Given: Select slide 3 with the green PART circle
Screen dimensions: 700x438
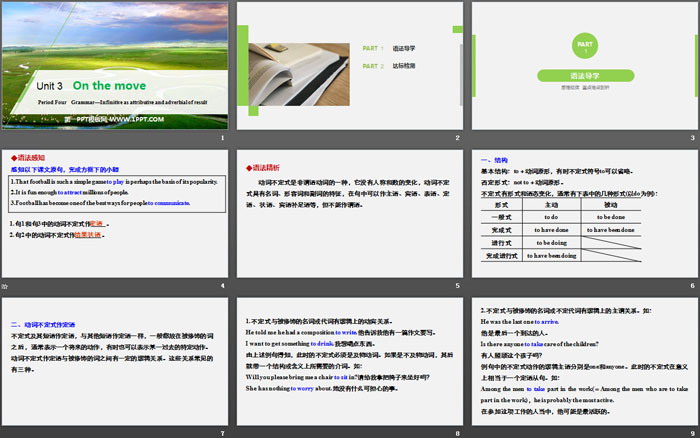Looking at the screenshot, I should point(585,66).
